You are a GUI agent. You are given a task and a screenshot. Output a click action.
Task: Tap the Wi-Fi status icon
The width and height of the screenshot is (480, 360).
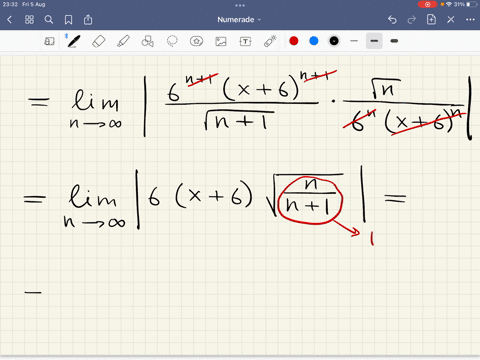coord(449,4)
